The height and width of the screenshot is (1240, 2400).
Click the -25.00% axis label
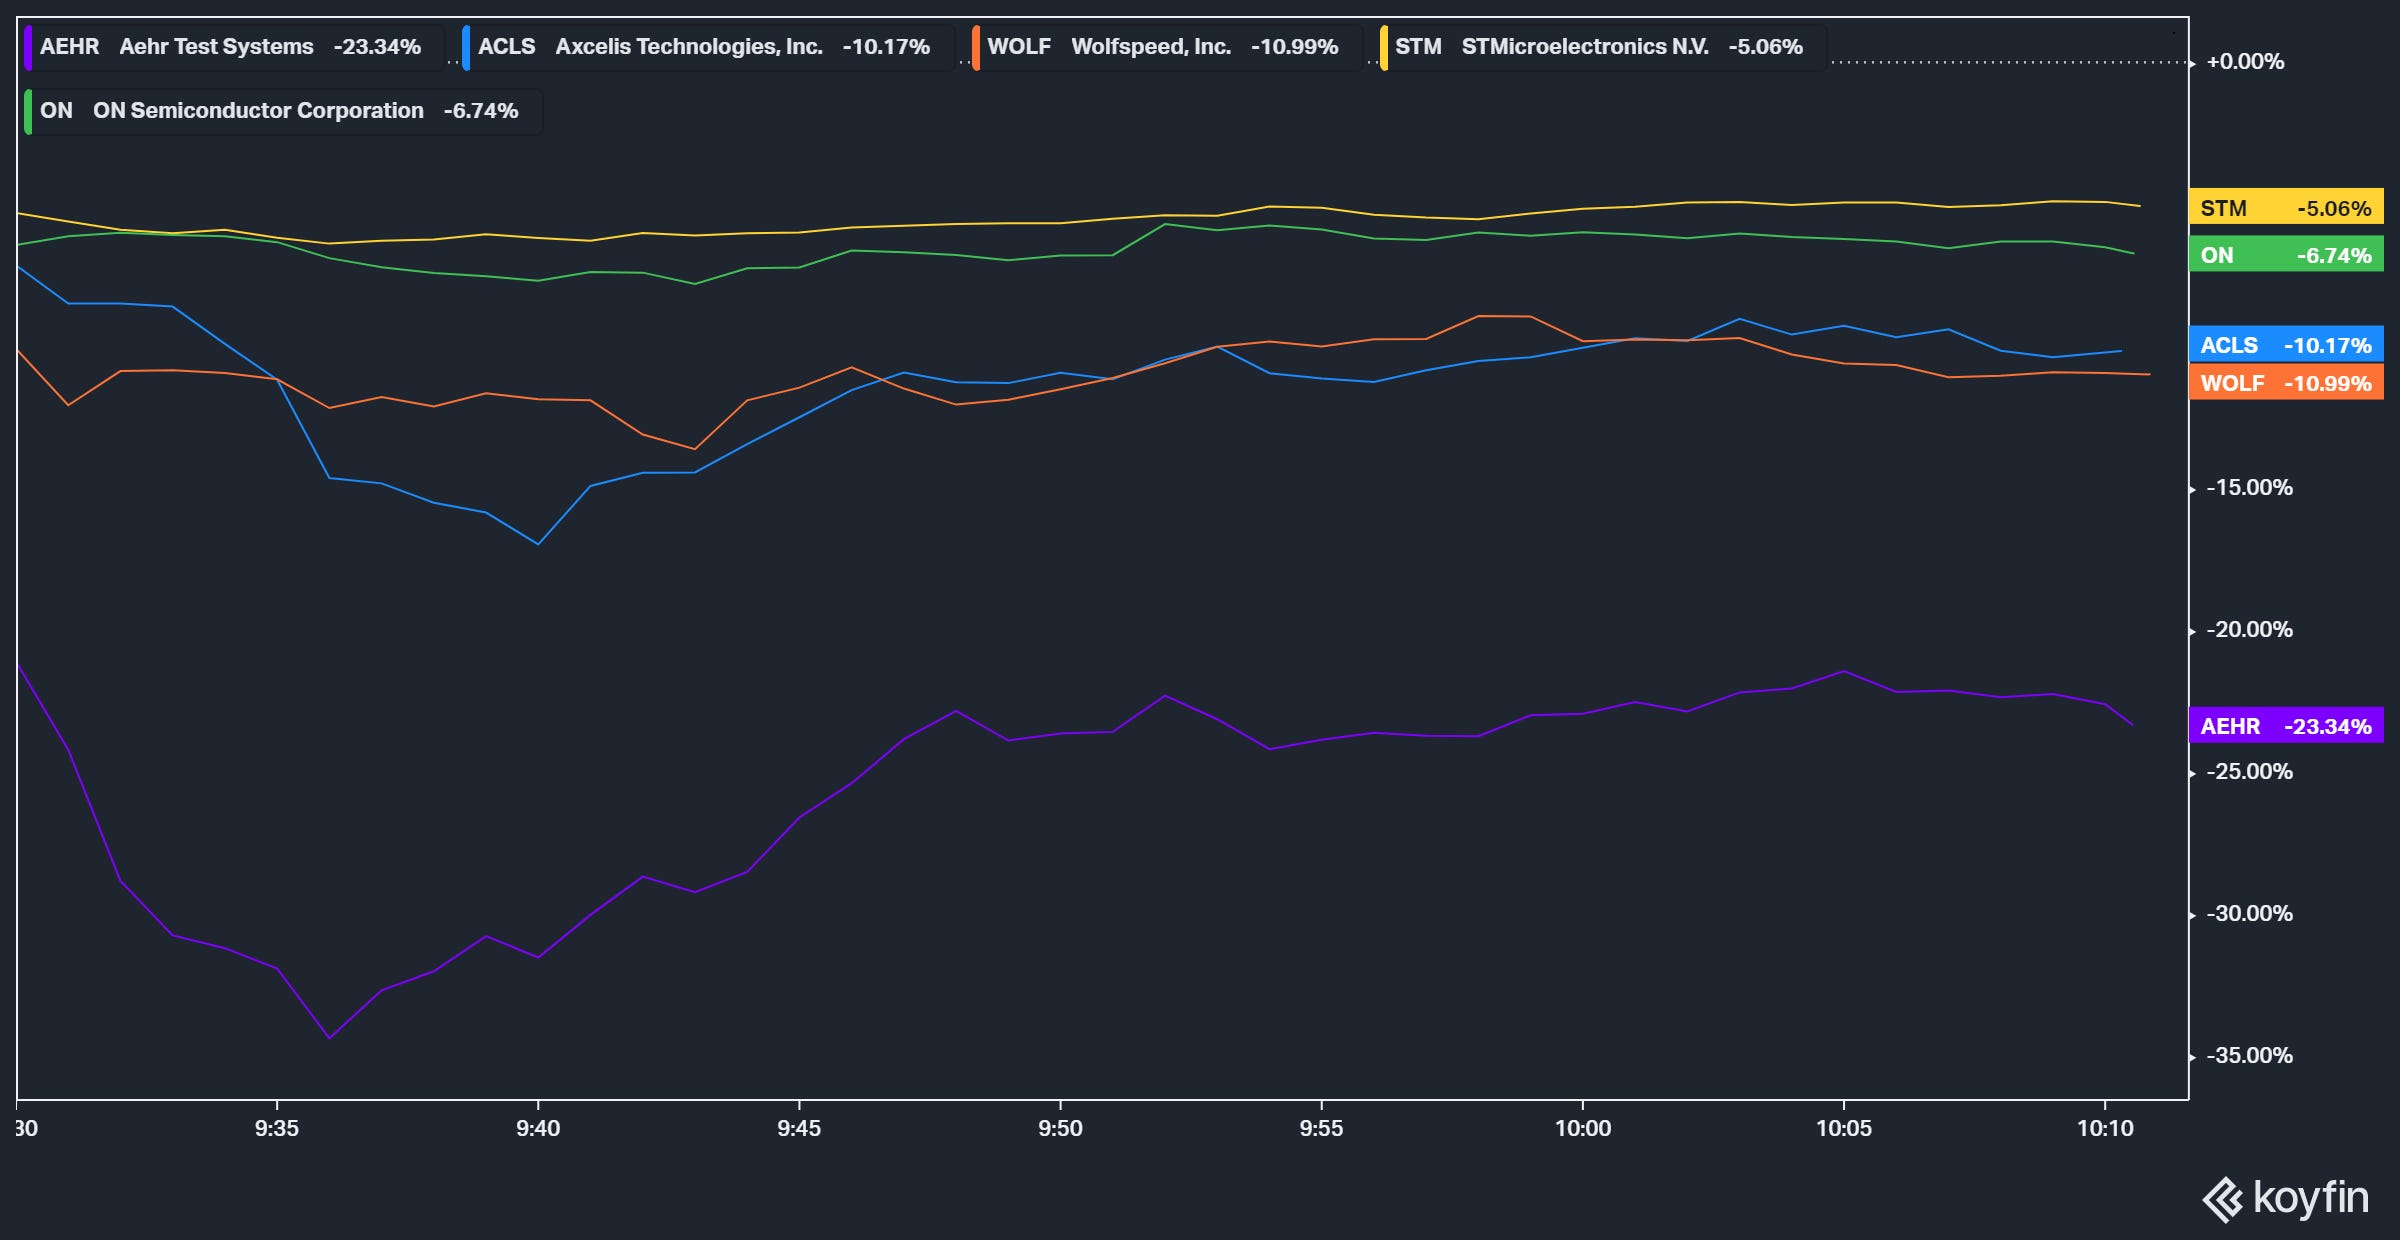(x=2249, y=772)
